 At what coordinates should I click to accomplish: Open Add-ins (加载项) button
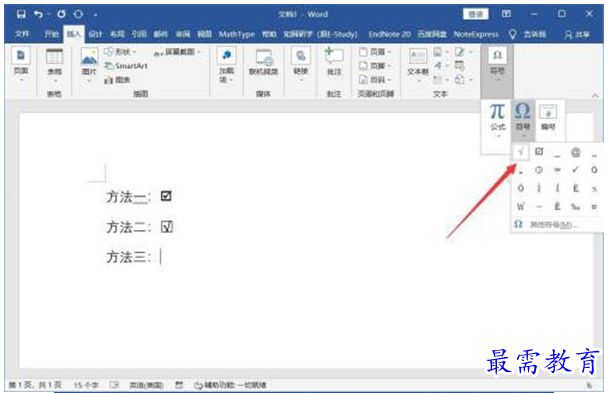(226, 65)
